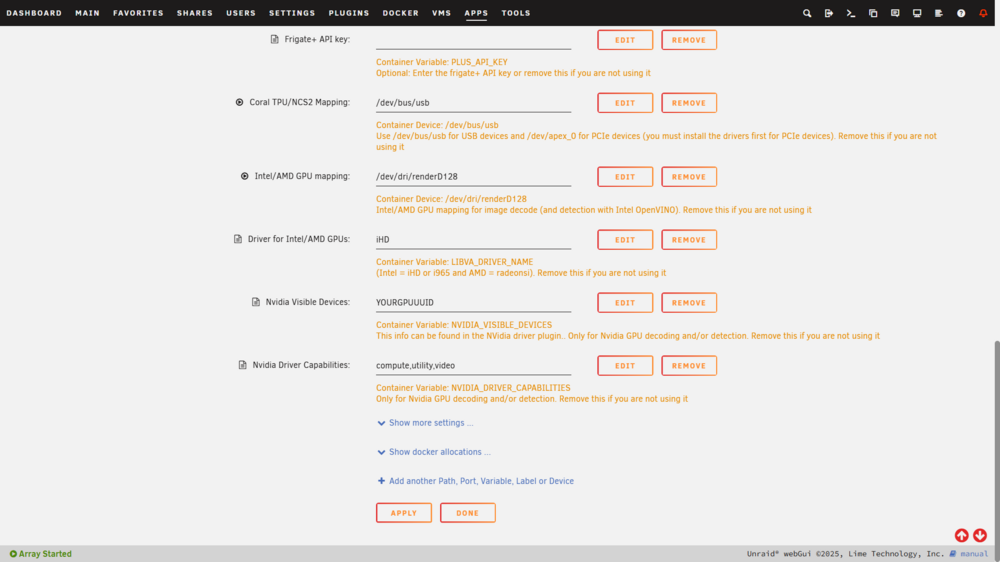Viewport: 1000px width, 562px height.
Task: Click the Frigate+ API key input field
Action: coord(473,40)
